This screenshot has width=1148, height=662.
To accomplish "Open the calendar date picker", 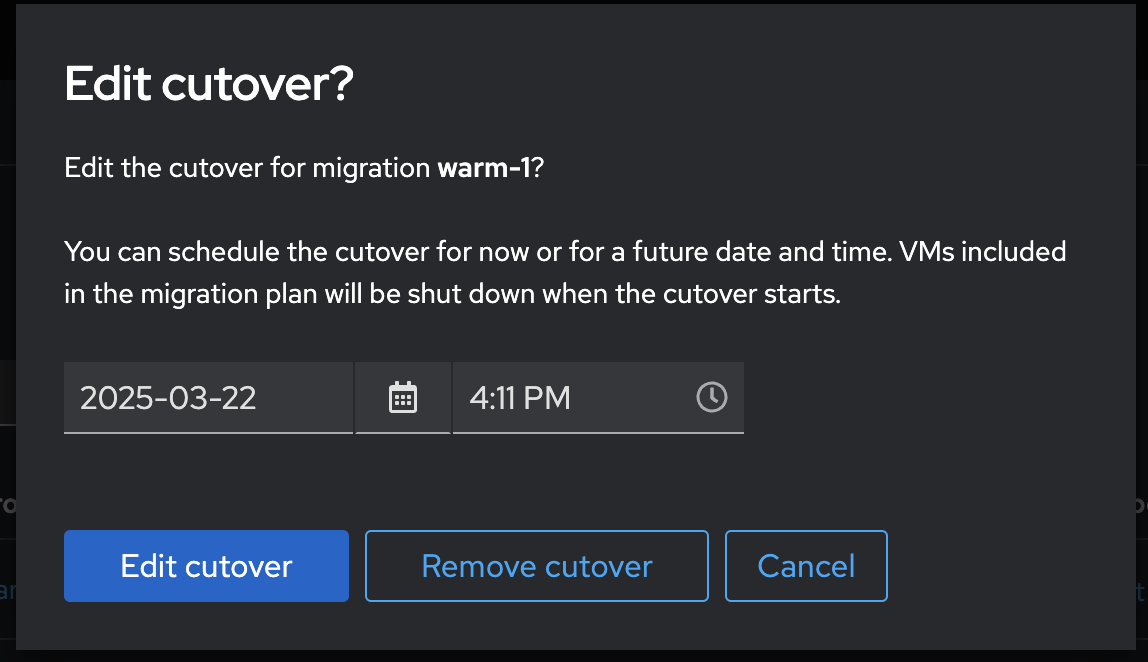I will click(x=402, y=398).
